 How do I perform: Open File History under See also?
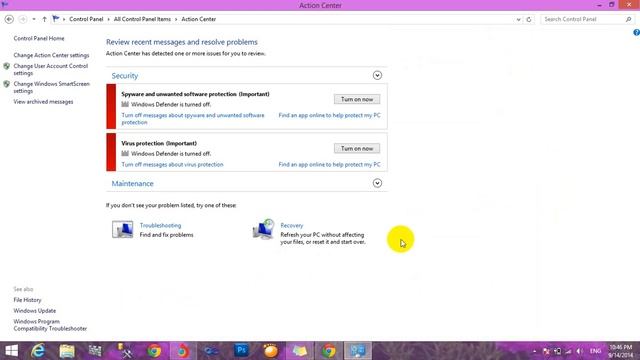click(x=27, y=300)
